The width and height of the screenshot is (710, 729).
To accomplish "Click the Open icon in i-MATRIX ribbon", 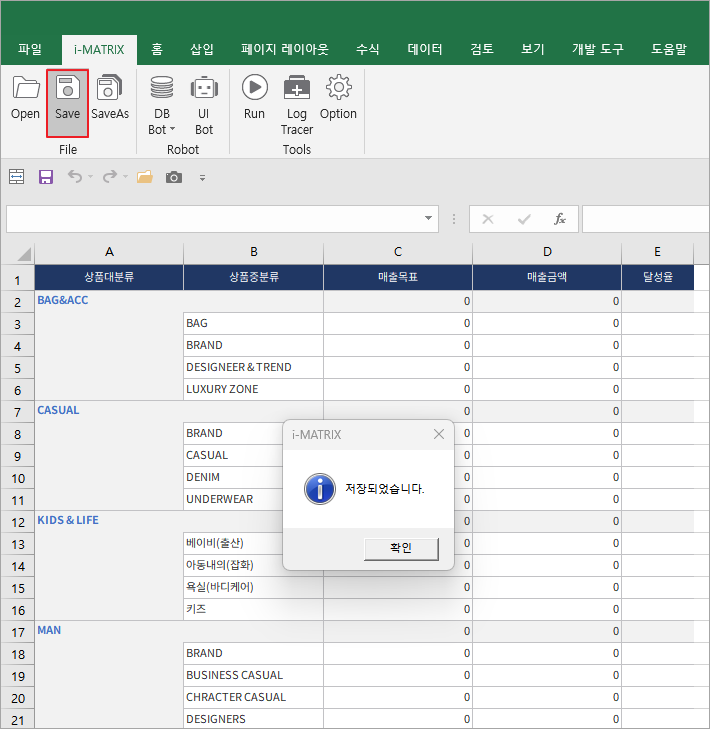I will tap(25, 99).
